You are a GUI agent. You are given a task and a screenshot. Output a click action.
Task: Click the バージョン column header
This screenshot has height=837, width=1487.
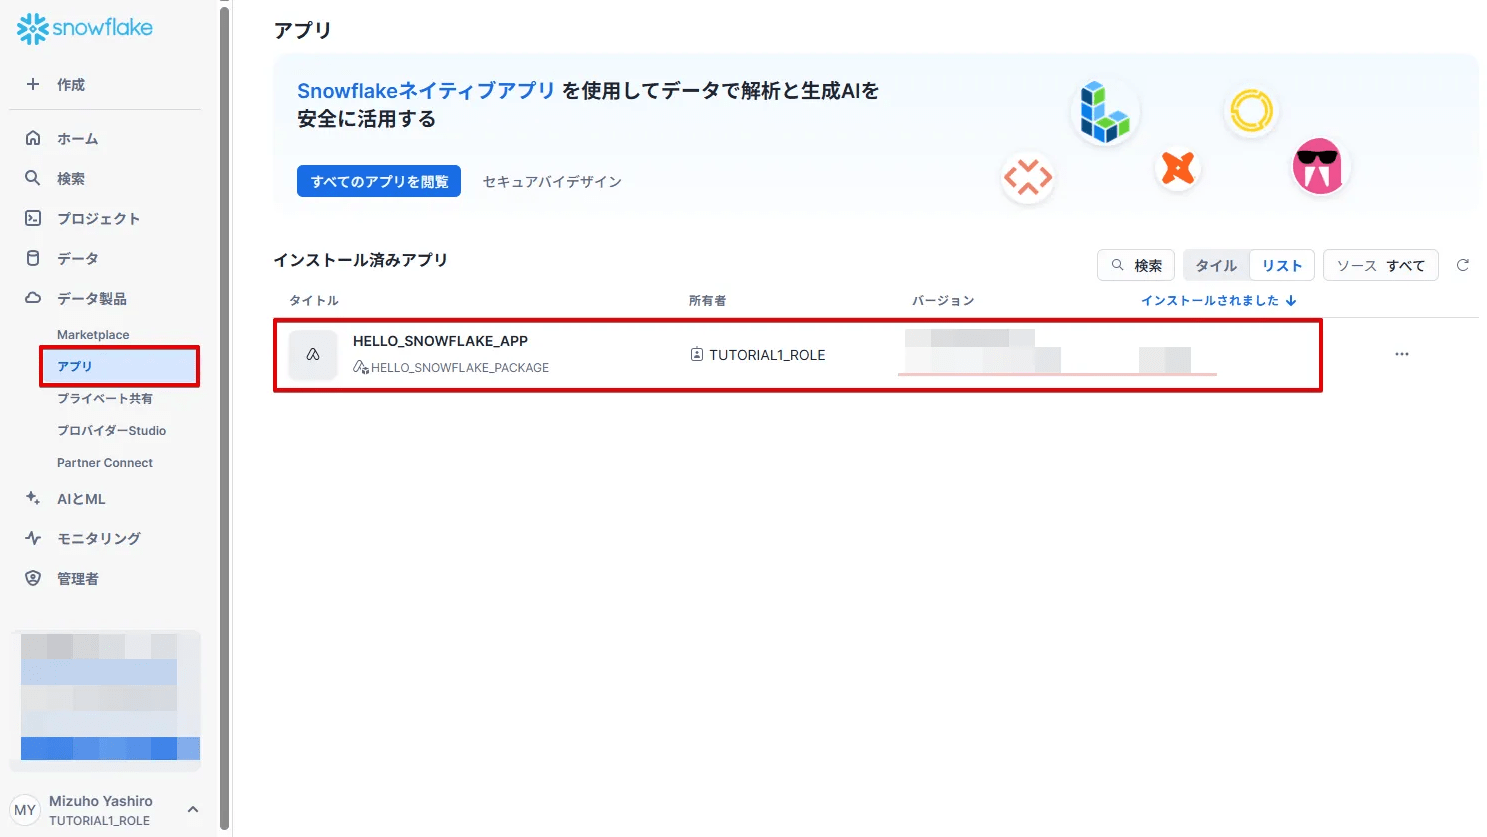943,300
